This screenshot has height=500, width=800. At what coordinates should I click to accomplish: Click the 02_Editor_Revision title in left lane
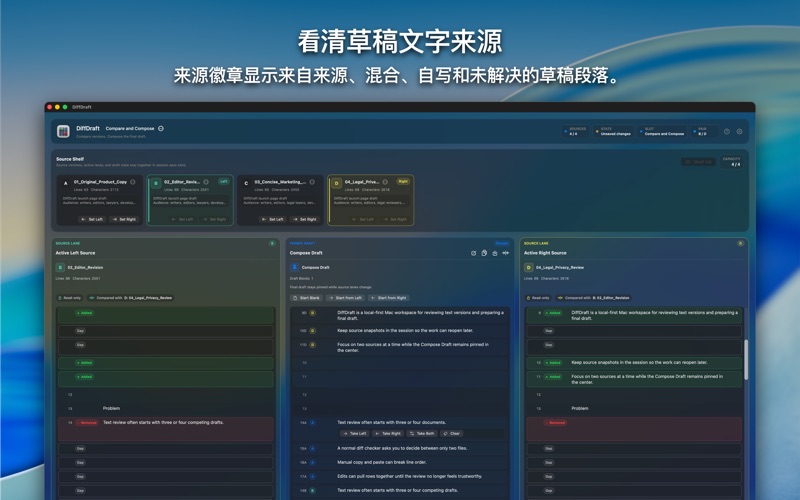tap(85, 267)
